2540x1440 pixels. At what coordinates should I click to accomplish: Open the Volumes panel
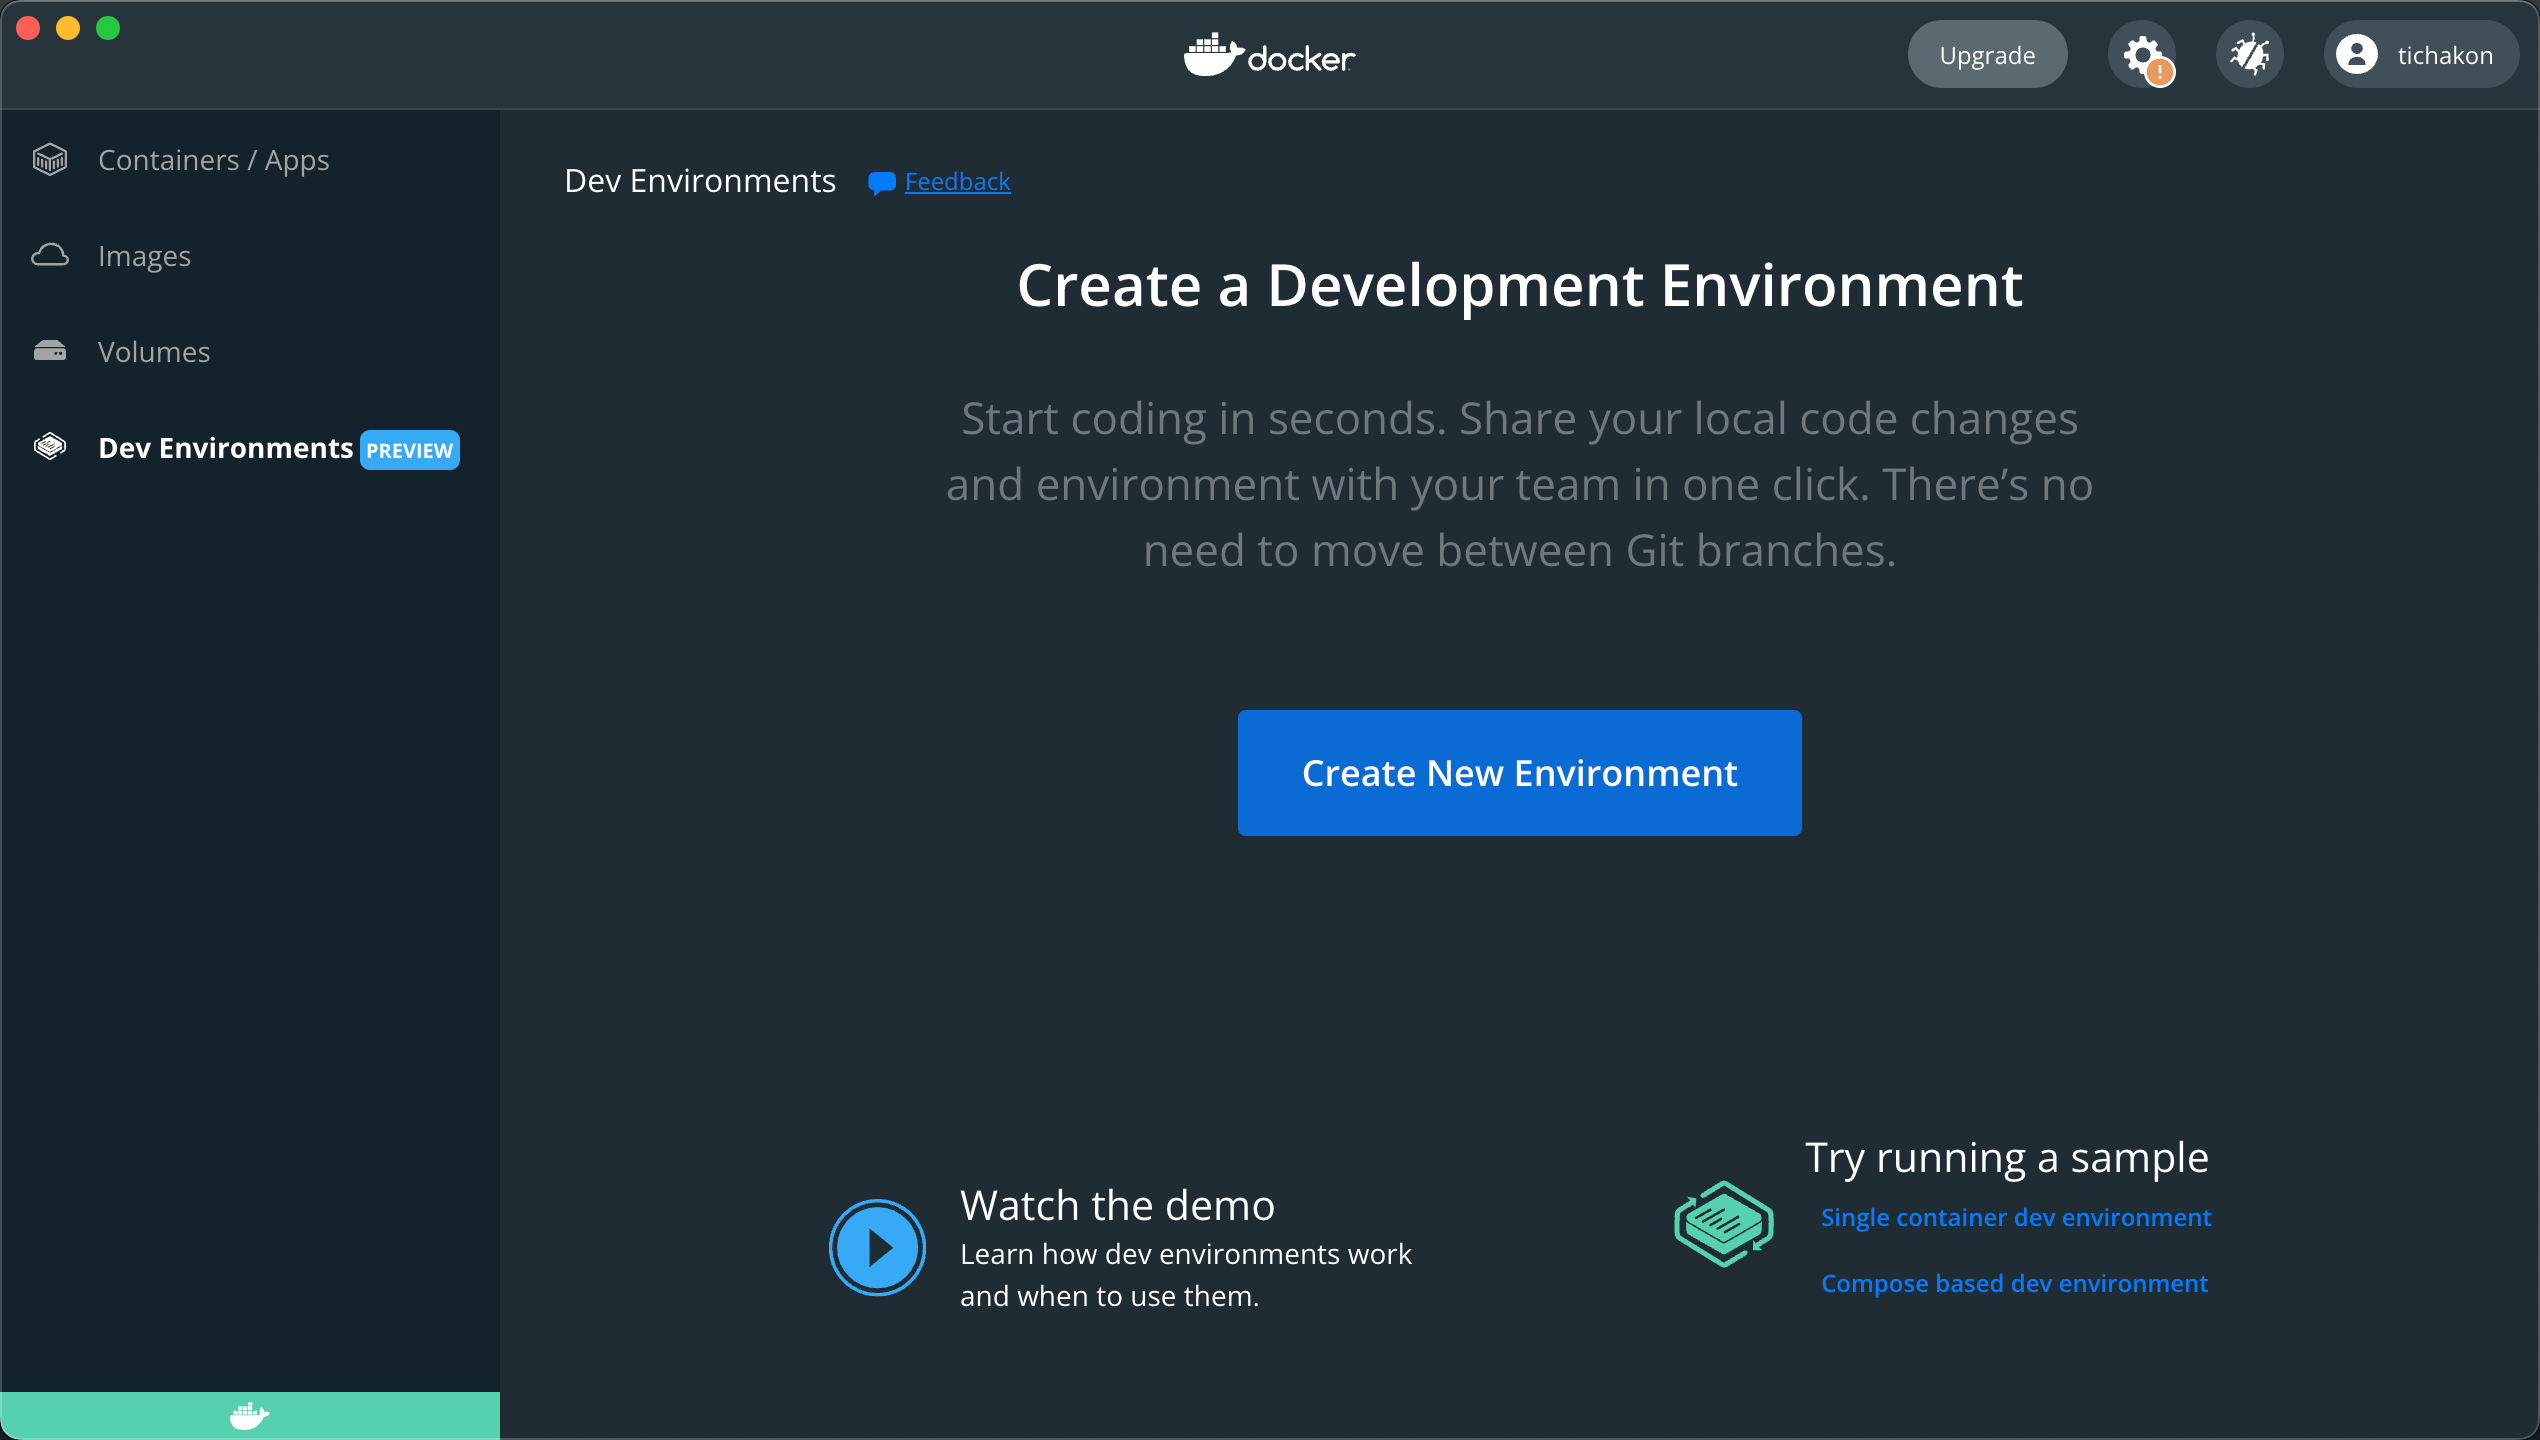tap(153, 351)
